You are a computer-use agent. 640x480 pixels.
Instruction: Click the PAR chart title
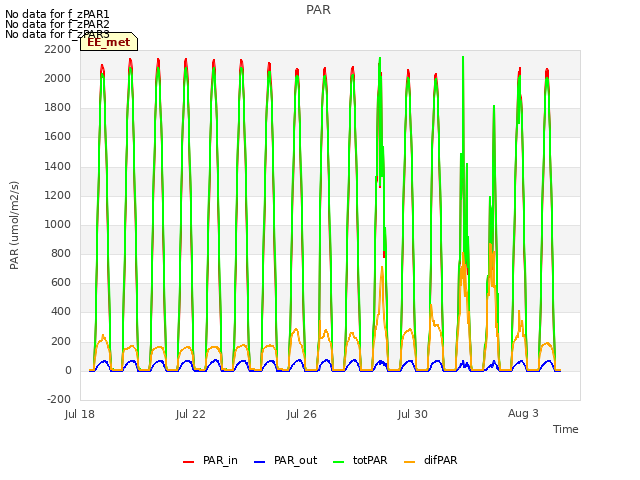318,10
